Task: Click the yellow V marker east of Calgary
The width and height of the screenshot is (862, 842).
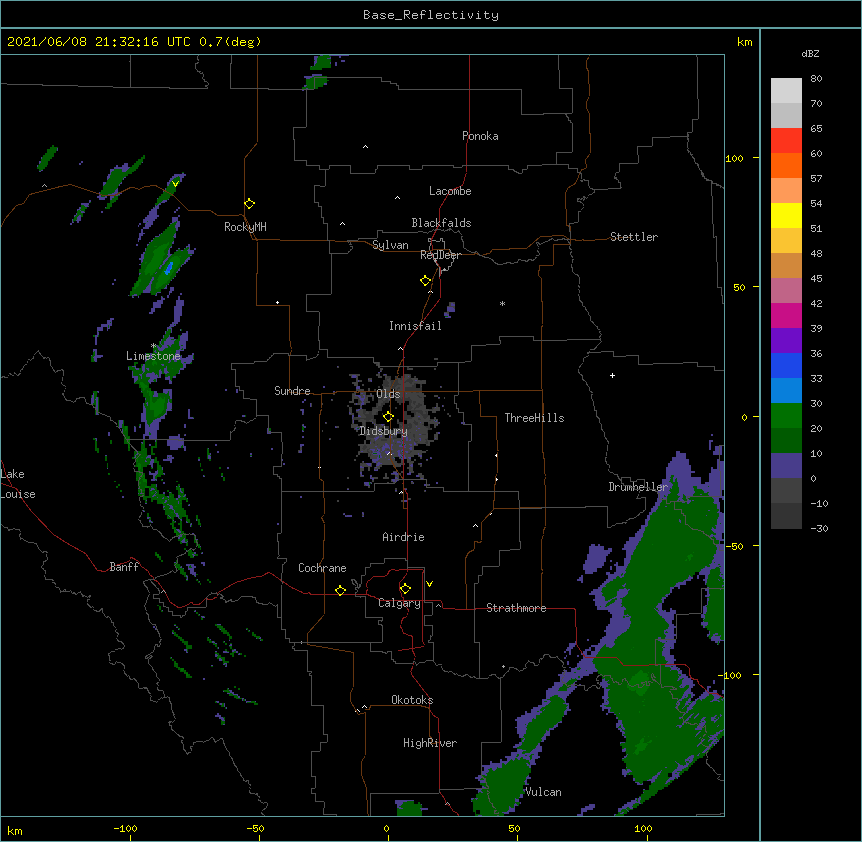Action: click(x=429, y=584)
